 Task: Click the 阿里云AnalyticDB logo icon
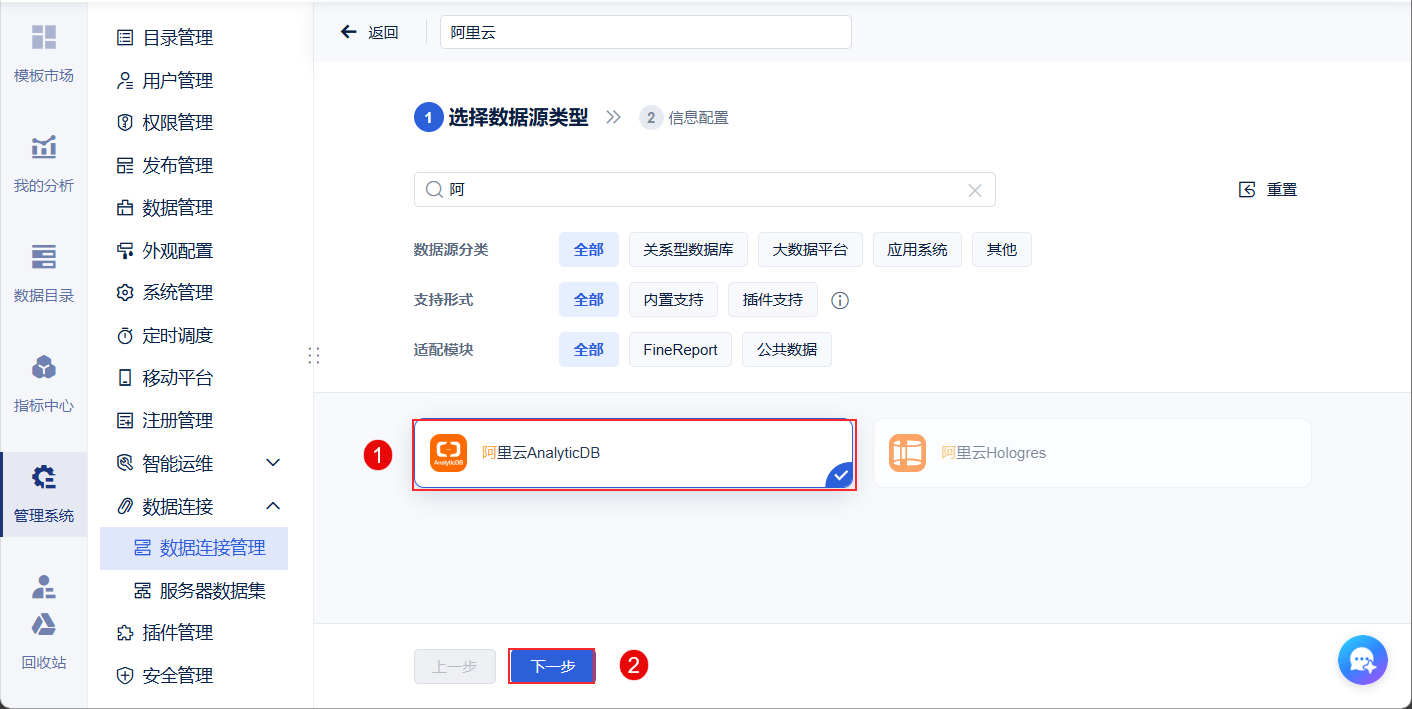[448, 453]
